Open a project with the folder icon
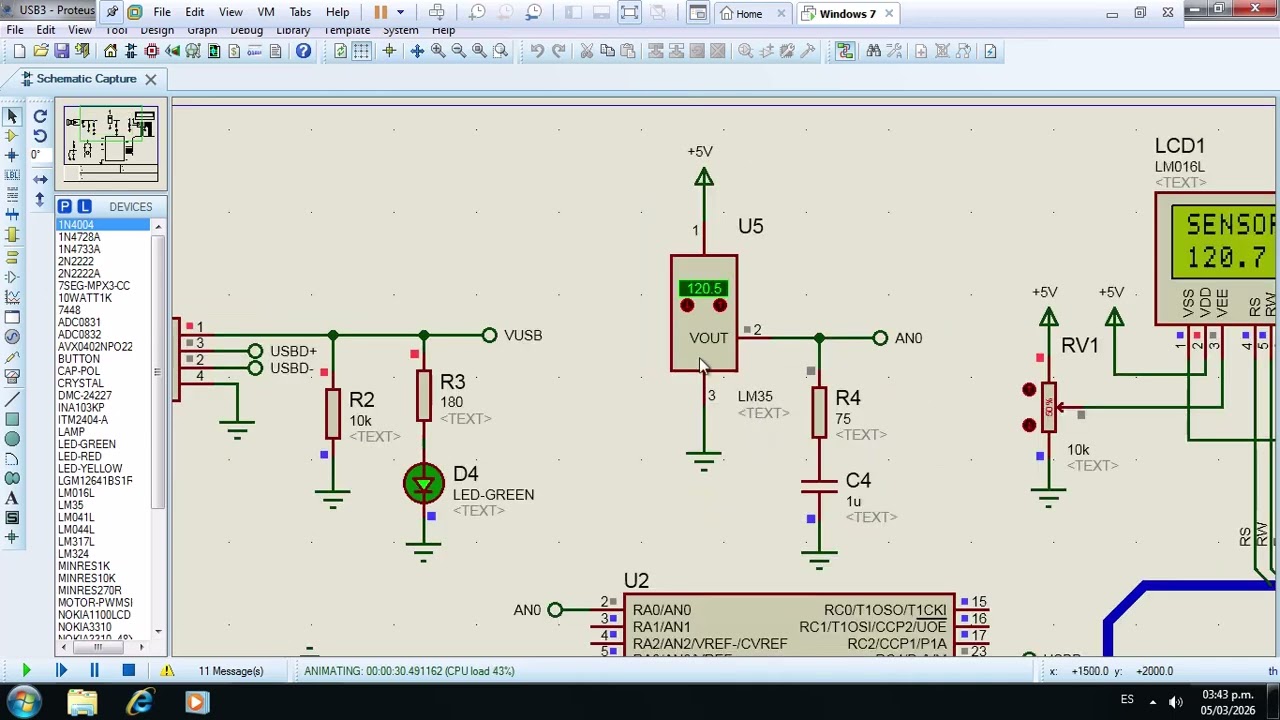Image resolution: width=1280 pixels, height=720 pixels. click(x=41, y=51)
